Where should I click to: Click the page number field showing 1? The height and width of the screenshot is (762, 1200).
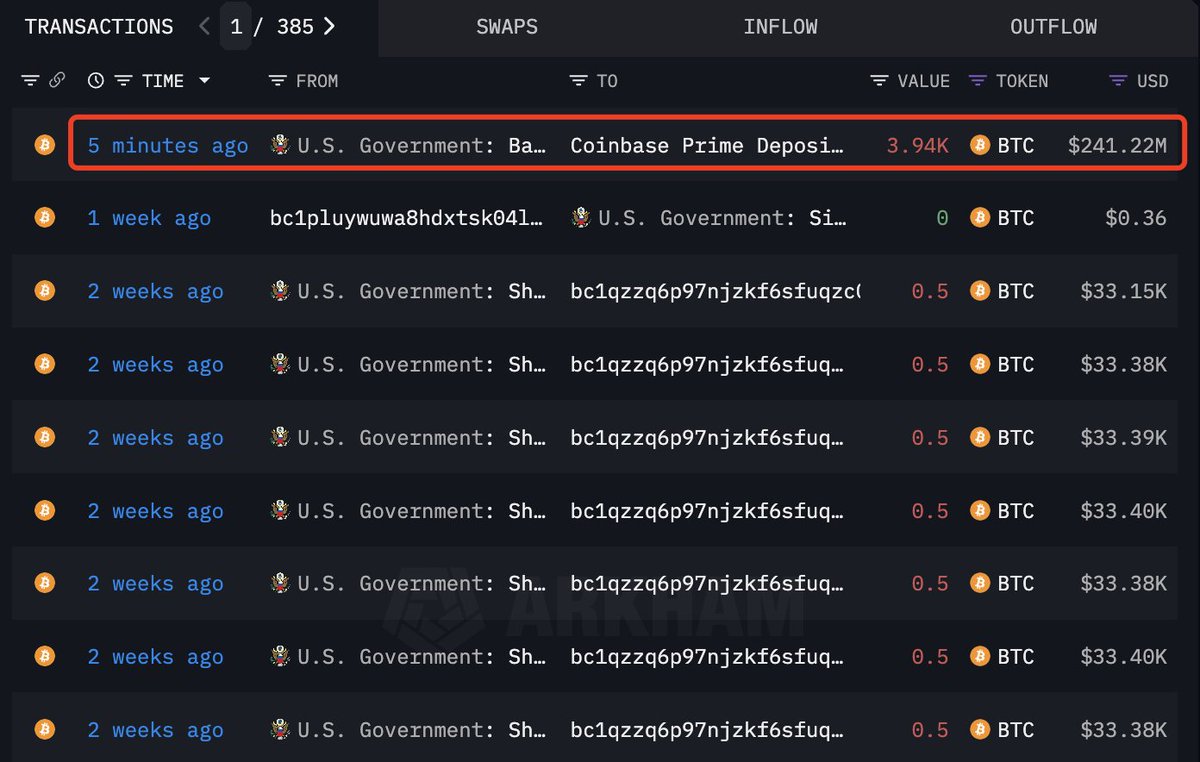pyautogui.click(x=236, y=27)
